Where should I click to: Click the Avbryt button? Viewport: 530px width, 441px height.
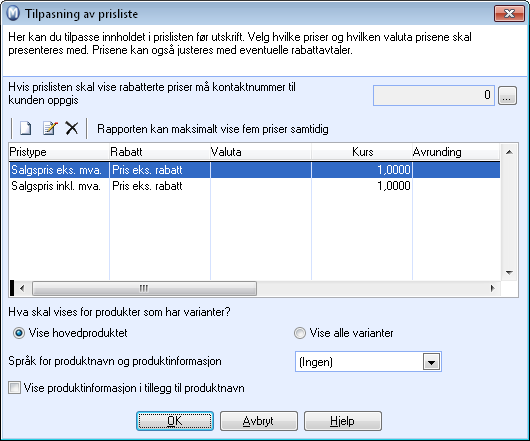pos(259,421)
